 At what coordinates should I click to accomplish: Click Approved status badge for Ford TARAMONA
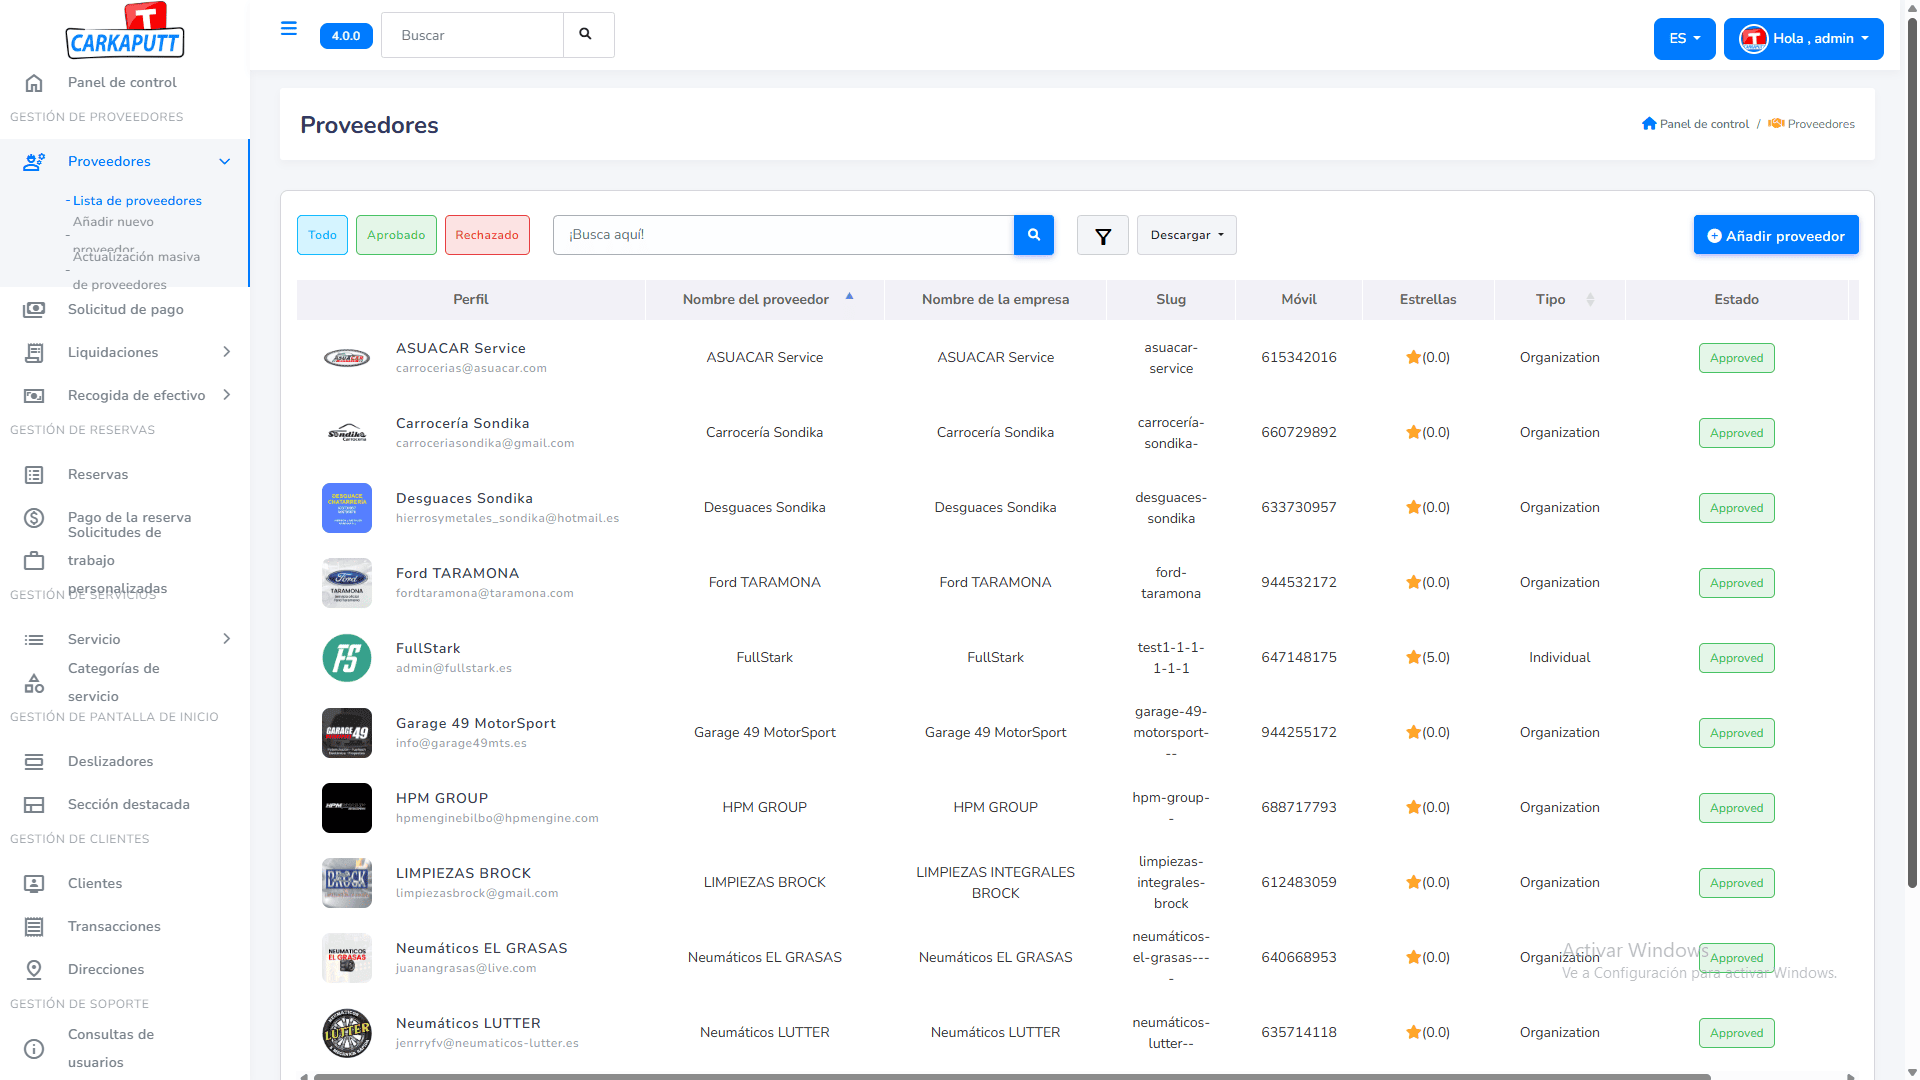[x=1736, y=583]
